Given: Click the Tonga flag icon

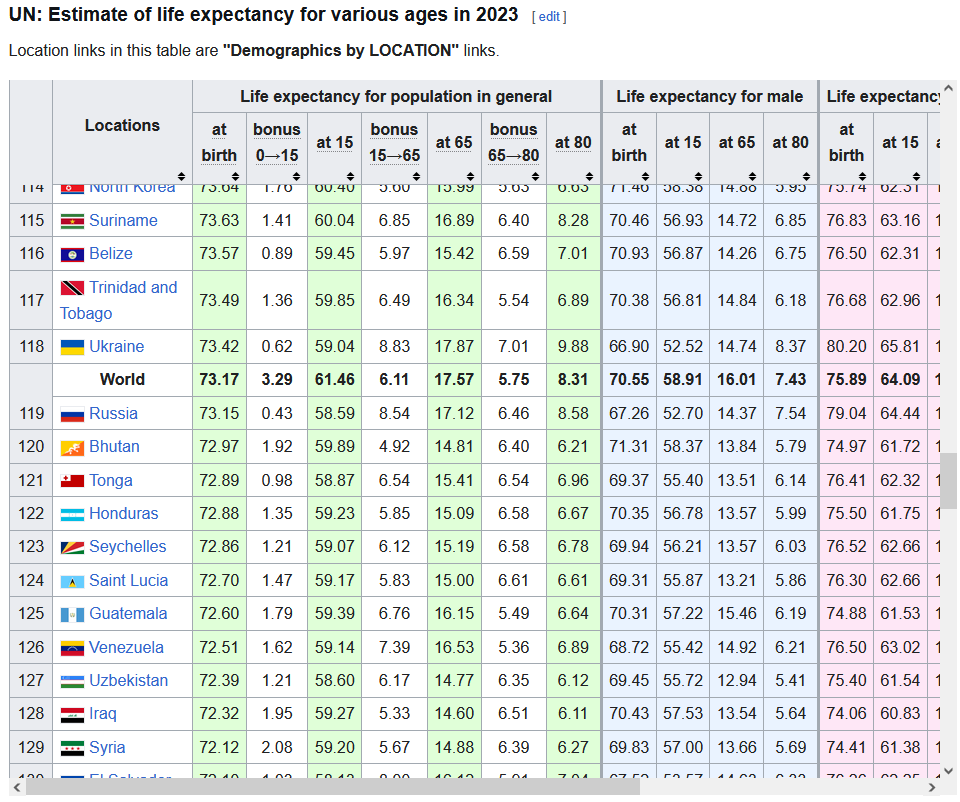Looking at the screenshot, I should click(72, 481).
